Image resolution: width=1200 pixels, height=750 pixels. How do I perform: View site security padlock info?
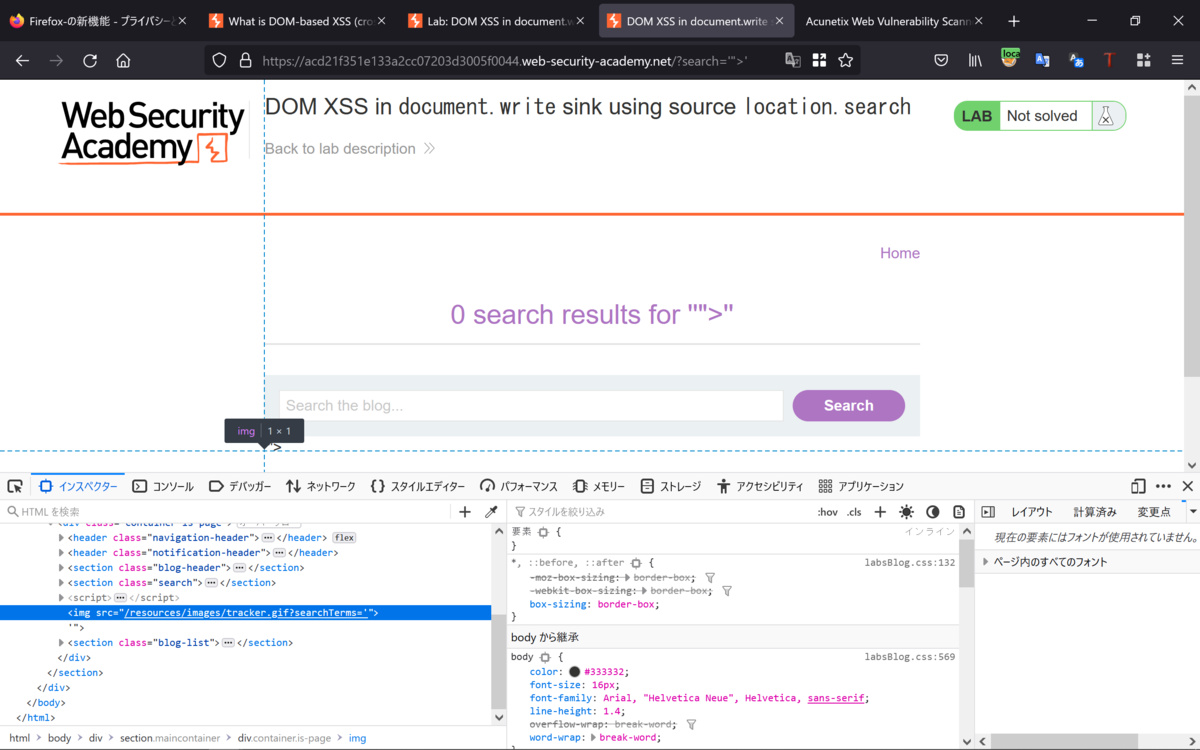(x=245, y=60)
